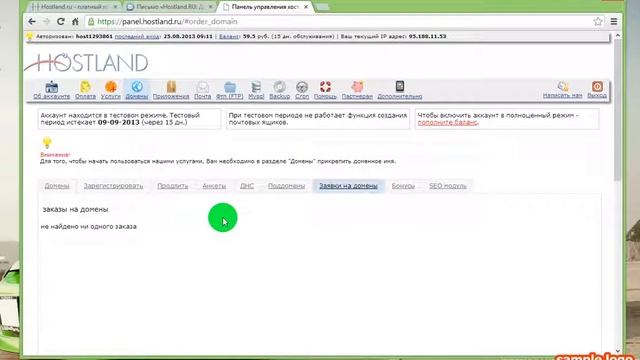Open the 'Об аккаунте' account icon
Image resolution: width=640 pixels, height=360 pixels.
pos(51,90)
